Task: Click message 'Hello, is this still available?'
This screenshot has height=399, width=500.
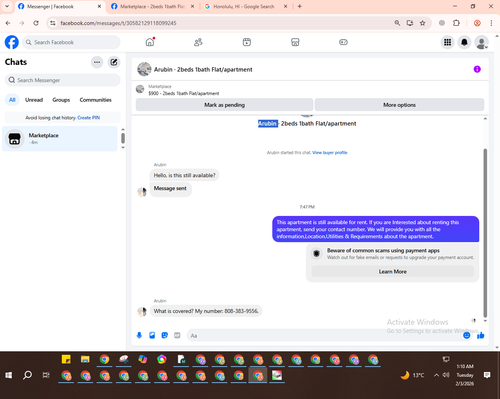Action: (x=184, y=175)
